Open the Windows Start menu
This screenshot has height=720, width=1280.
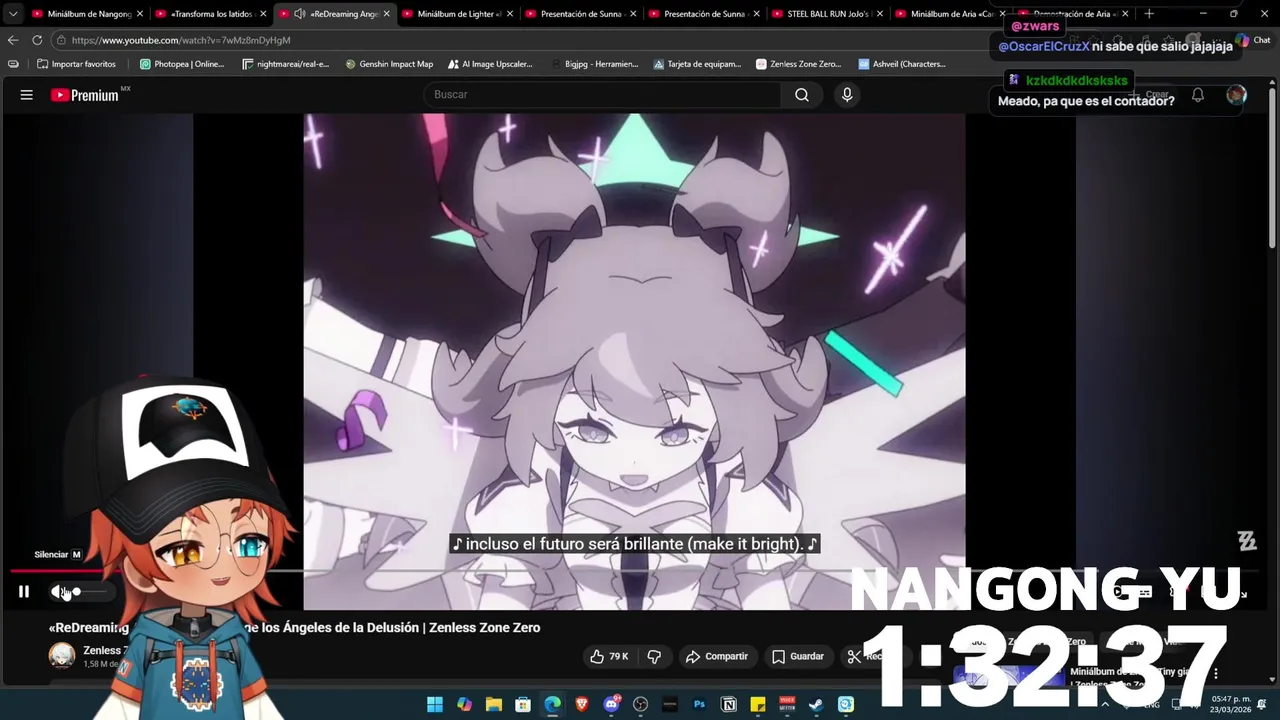pyautogui.click(x=435, y=705)
